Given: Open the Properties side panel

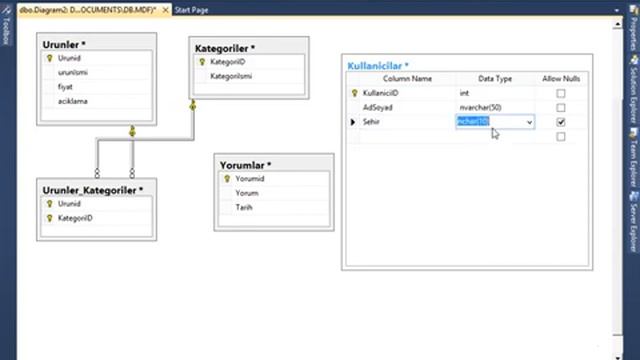Looking at the screenshot, I should (x=634, y=28).
